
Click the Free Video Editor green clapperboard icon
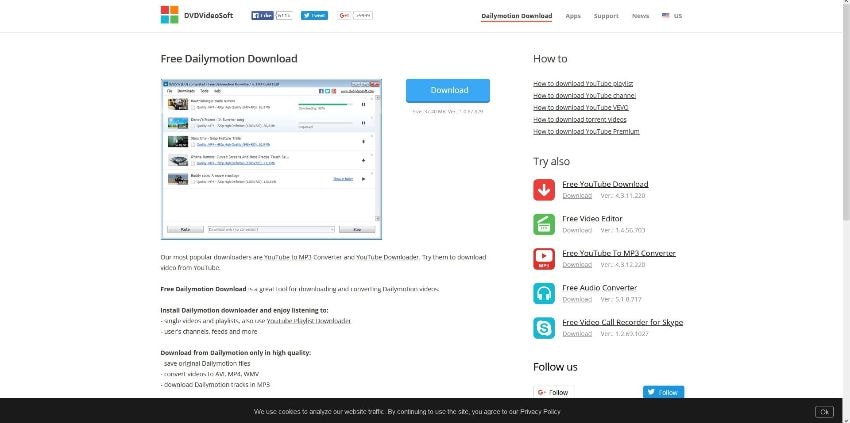[544, 225]
